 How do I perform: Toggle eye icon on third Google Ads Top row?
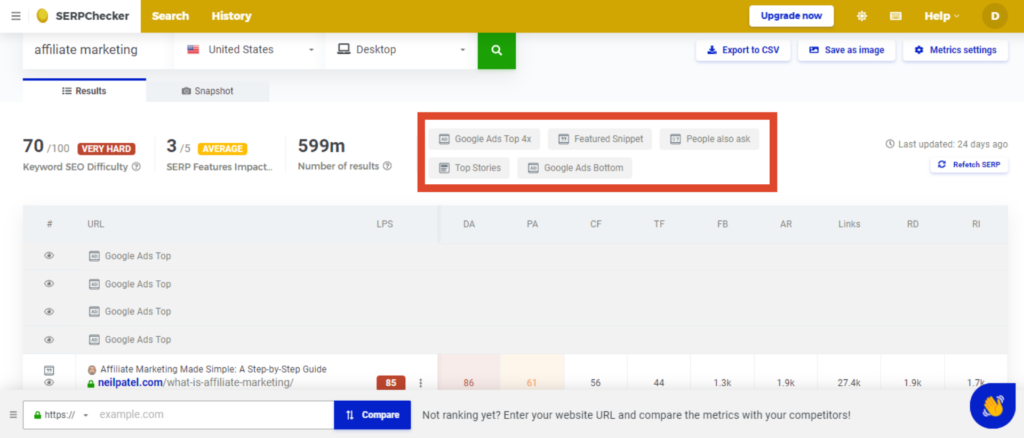[x=49, y=311]
